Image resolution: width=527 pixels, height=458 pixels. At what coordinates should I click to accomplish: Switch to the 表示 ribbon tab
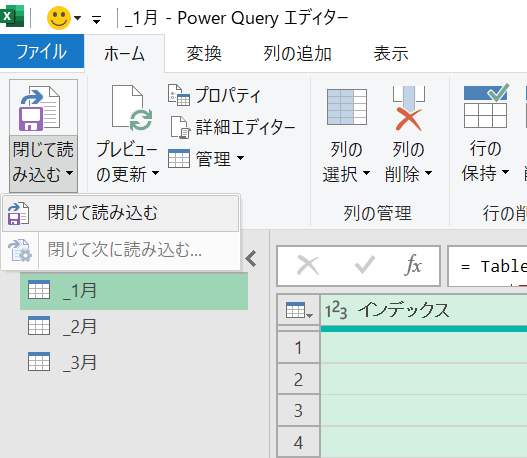click(391, 54)
